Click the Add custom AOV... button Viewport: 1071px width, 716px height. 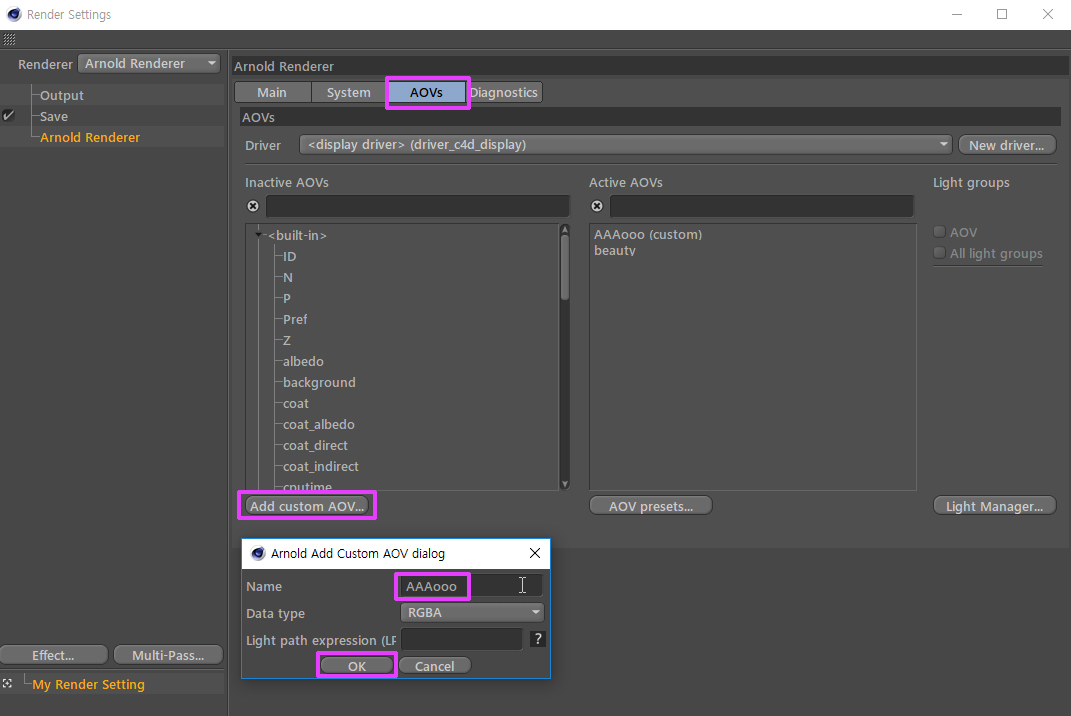pyautogui.click(x=307, y=506)
